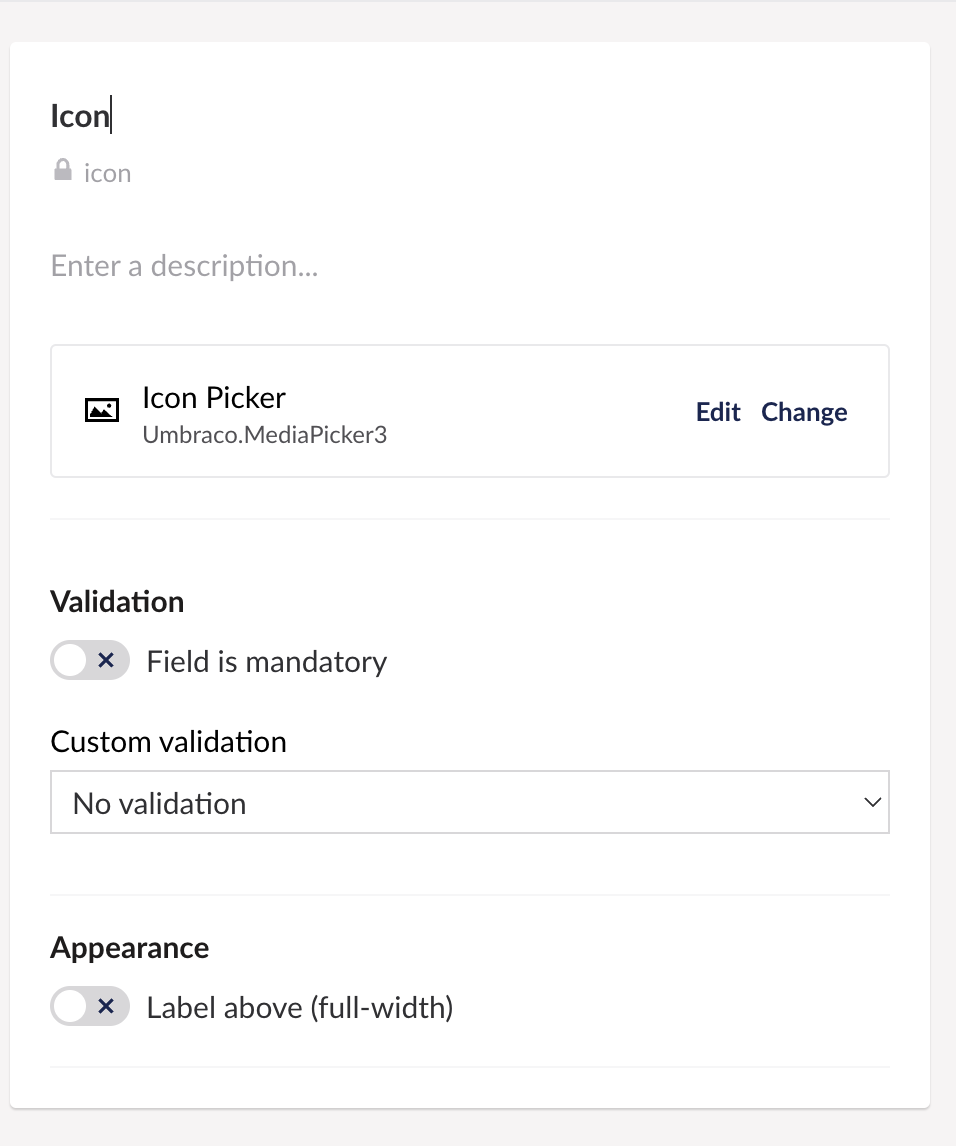Click the X mark inside the Label above switch
956x1146 pixels.
pos(106,1006)
